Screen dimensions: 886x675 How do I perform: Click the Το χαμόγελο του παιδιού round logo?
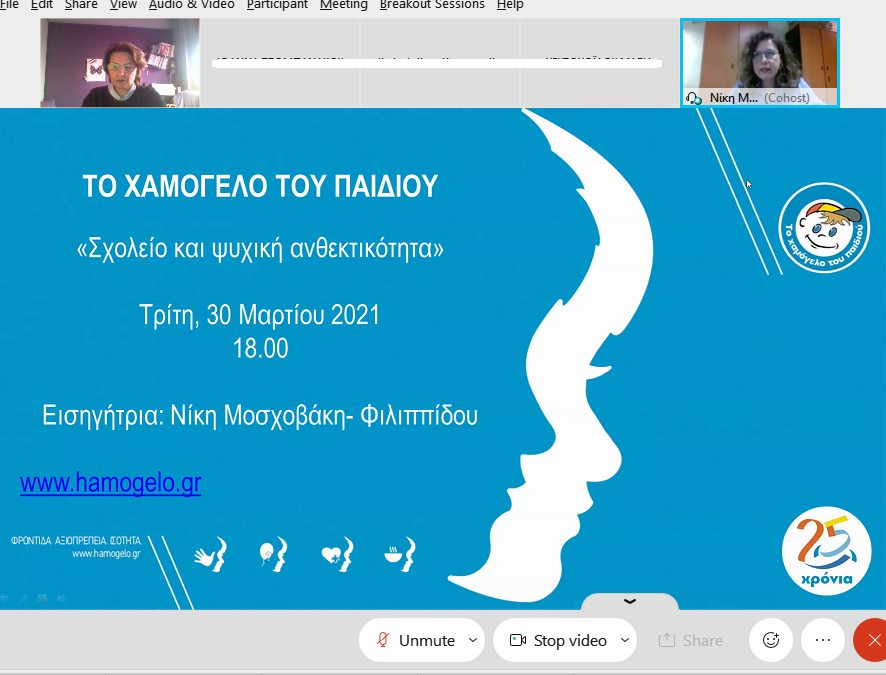coord(824,228)
